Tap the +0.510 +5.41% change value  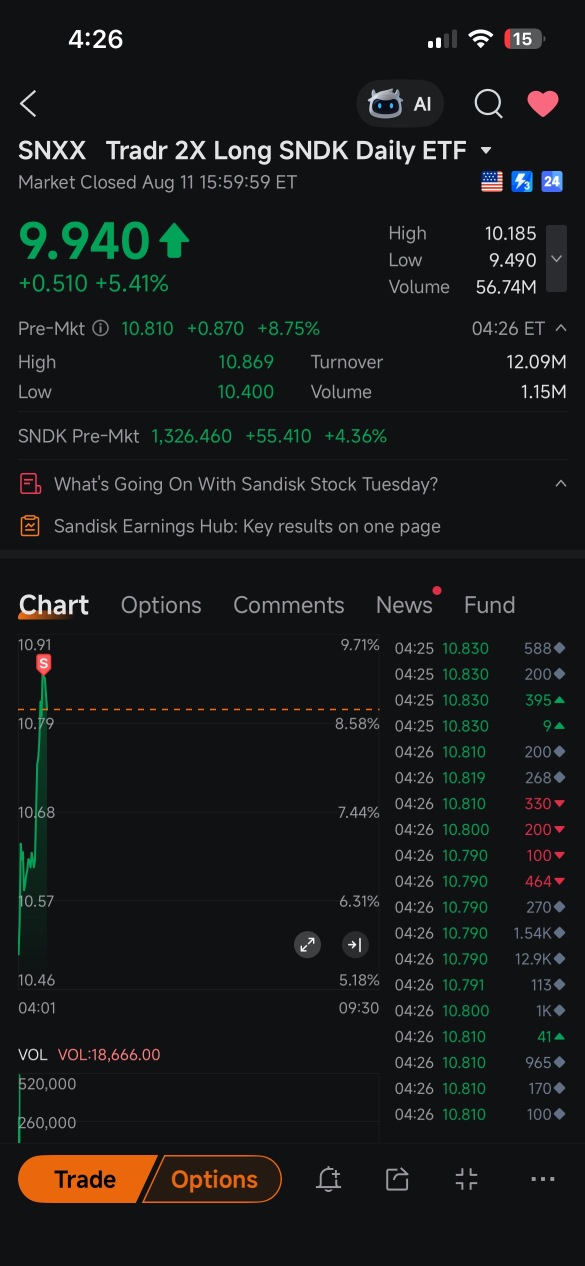pyautogui.click(x=93, y=284)
